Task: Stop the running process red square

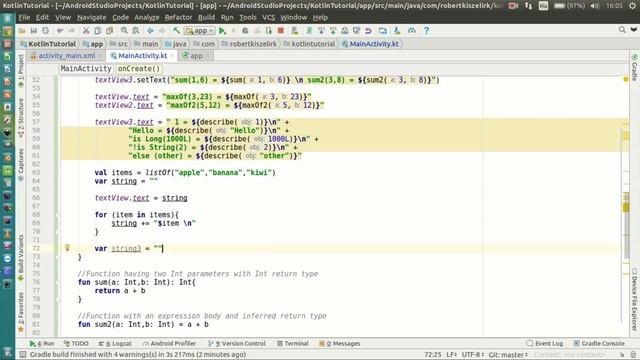Action: [x=280, y=31]
